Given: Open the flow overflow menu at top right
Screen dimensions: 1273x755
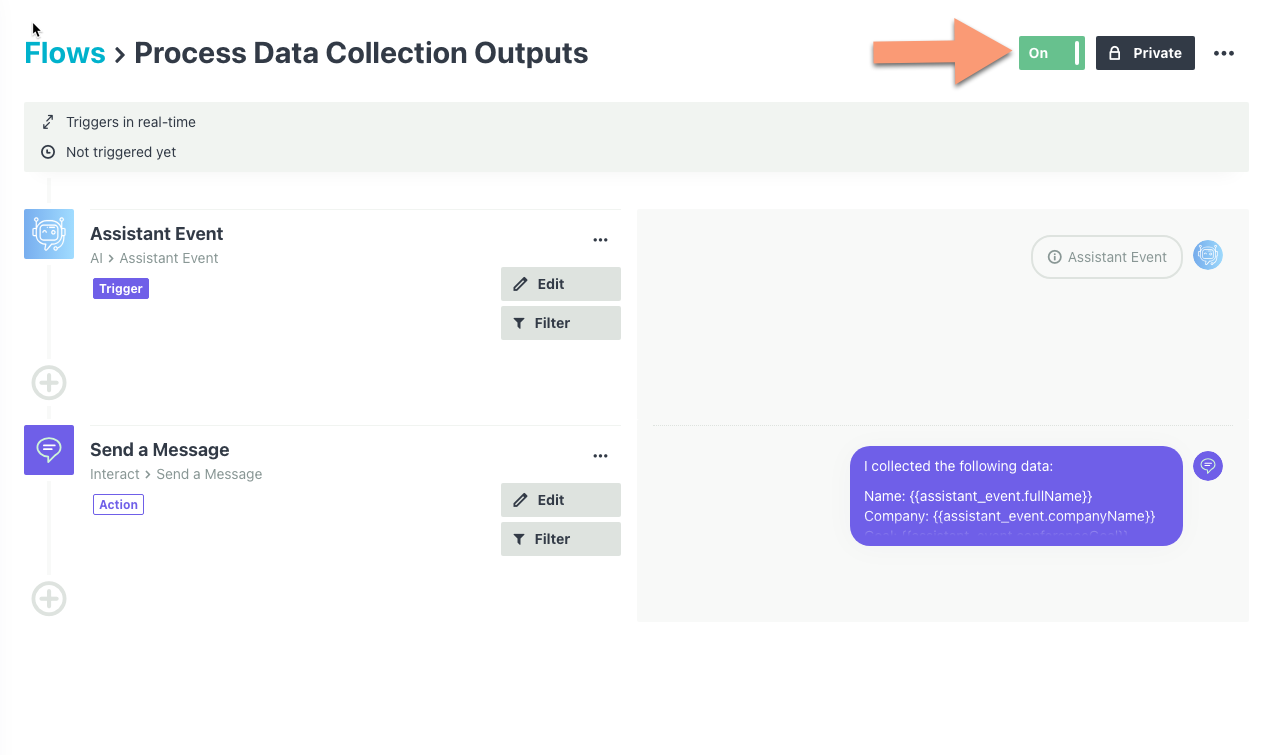Looking at the screenshot, I should [1224, 53].
